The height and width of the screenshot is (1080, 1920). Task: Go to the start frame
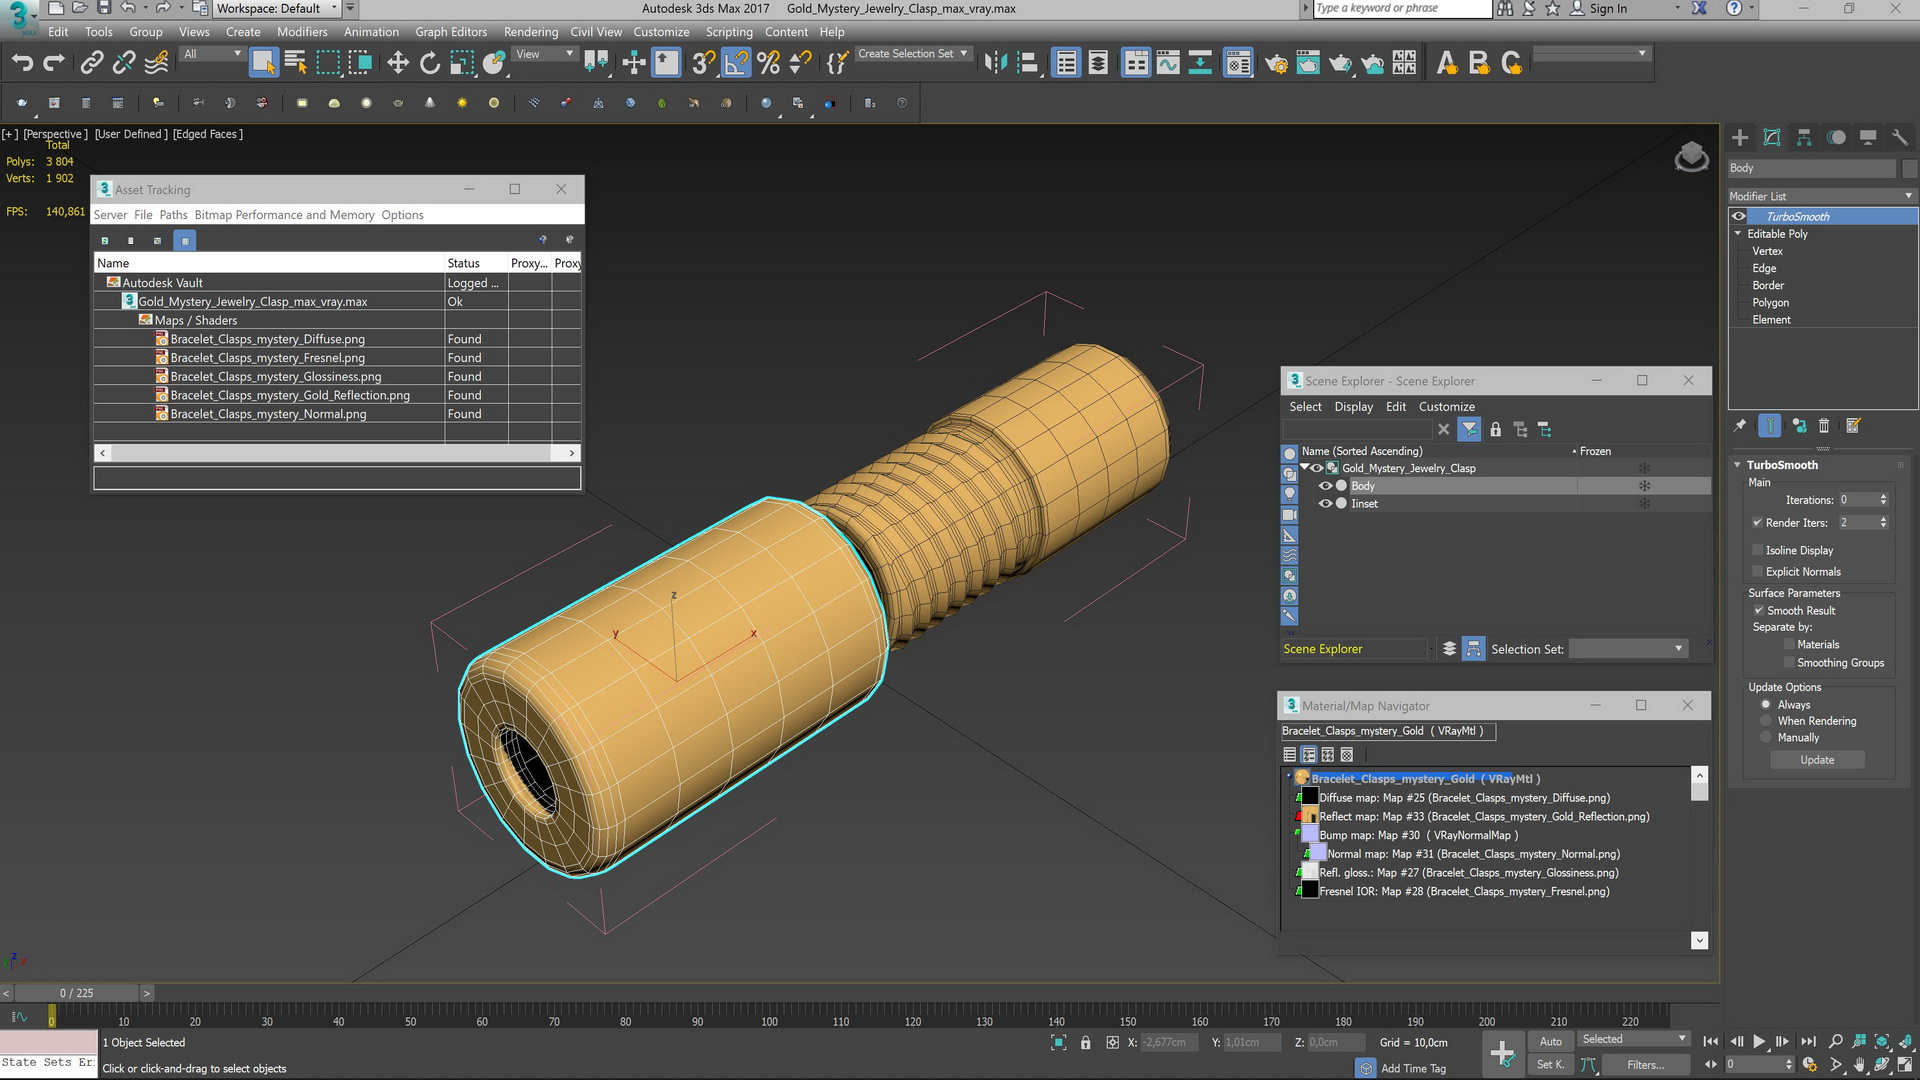click(1711, 1042)
